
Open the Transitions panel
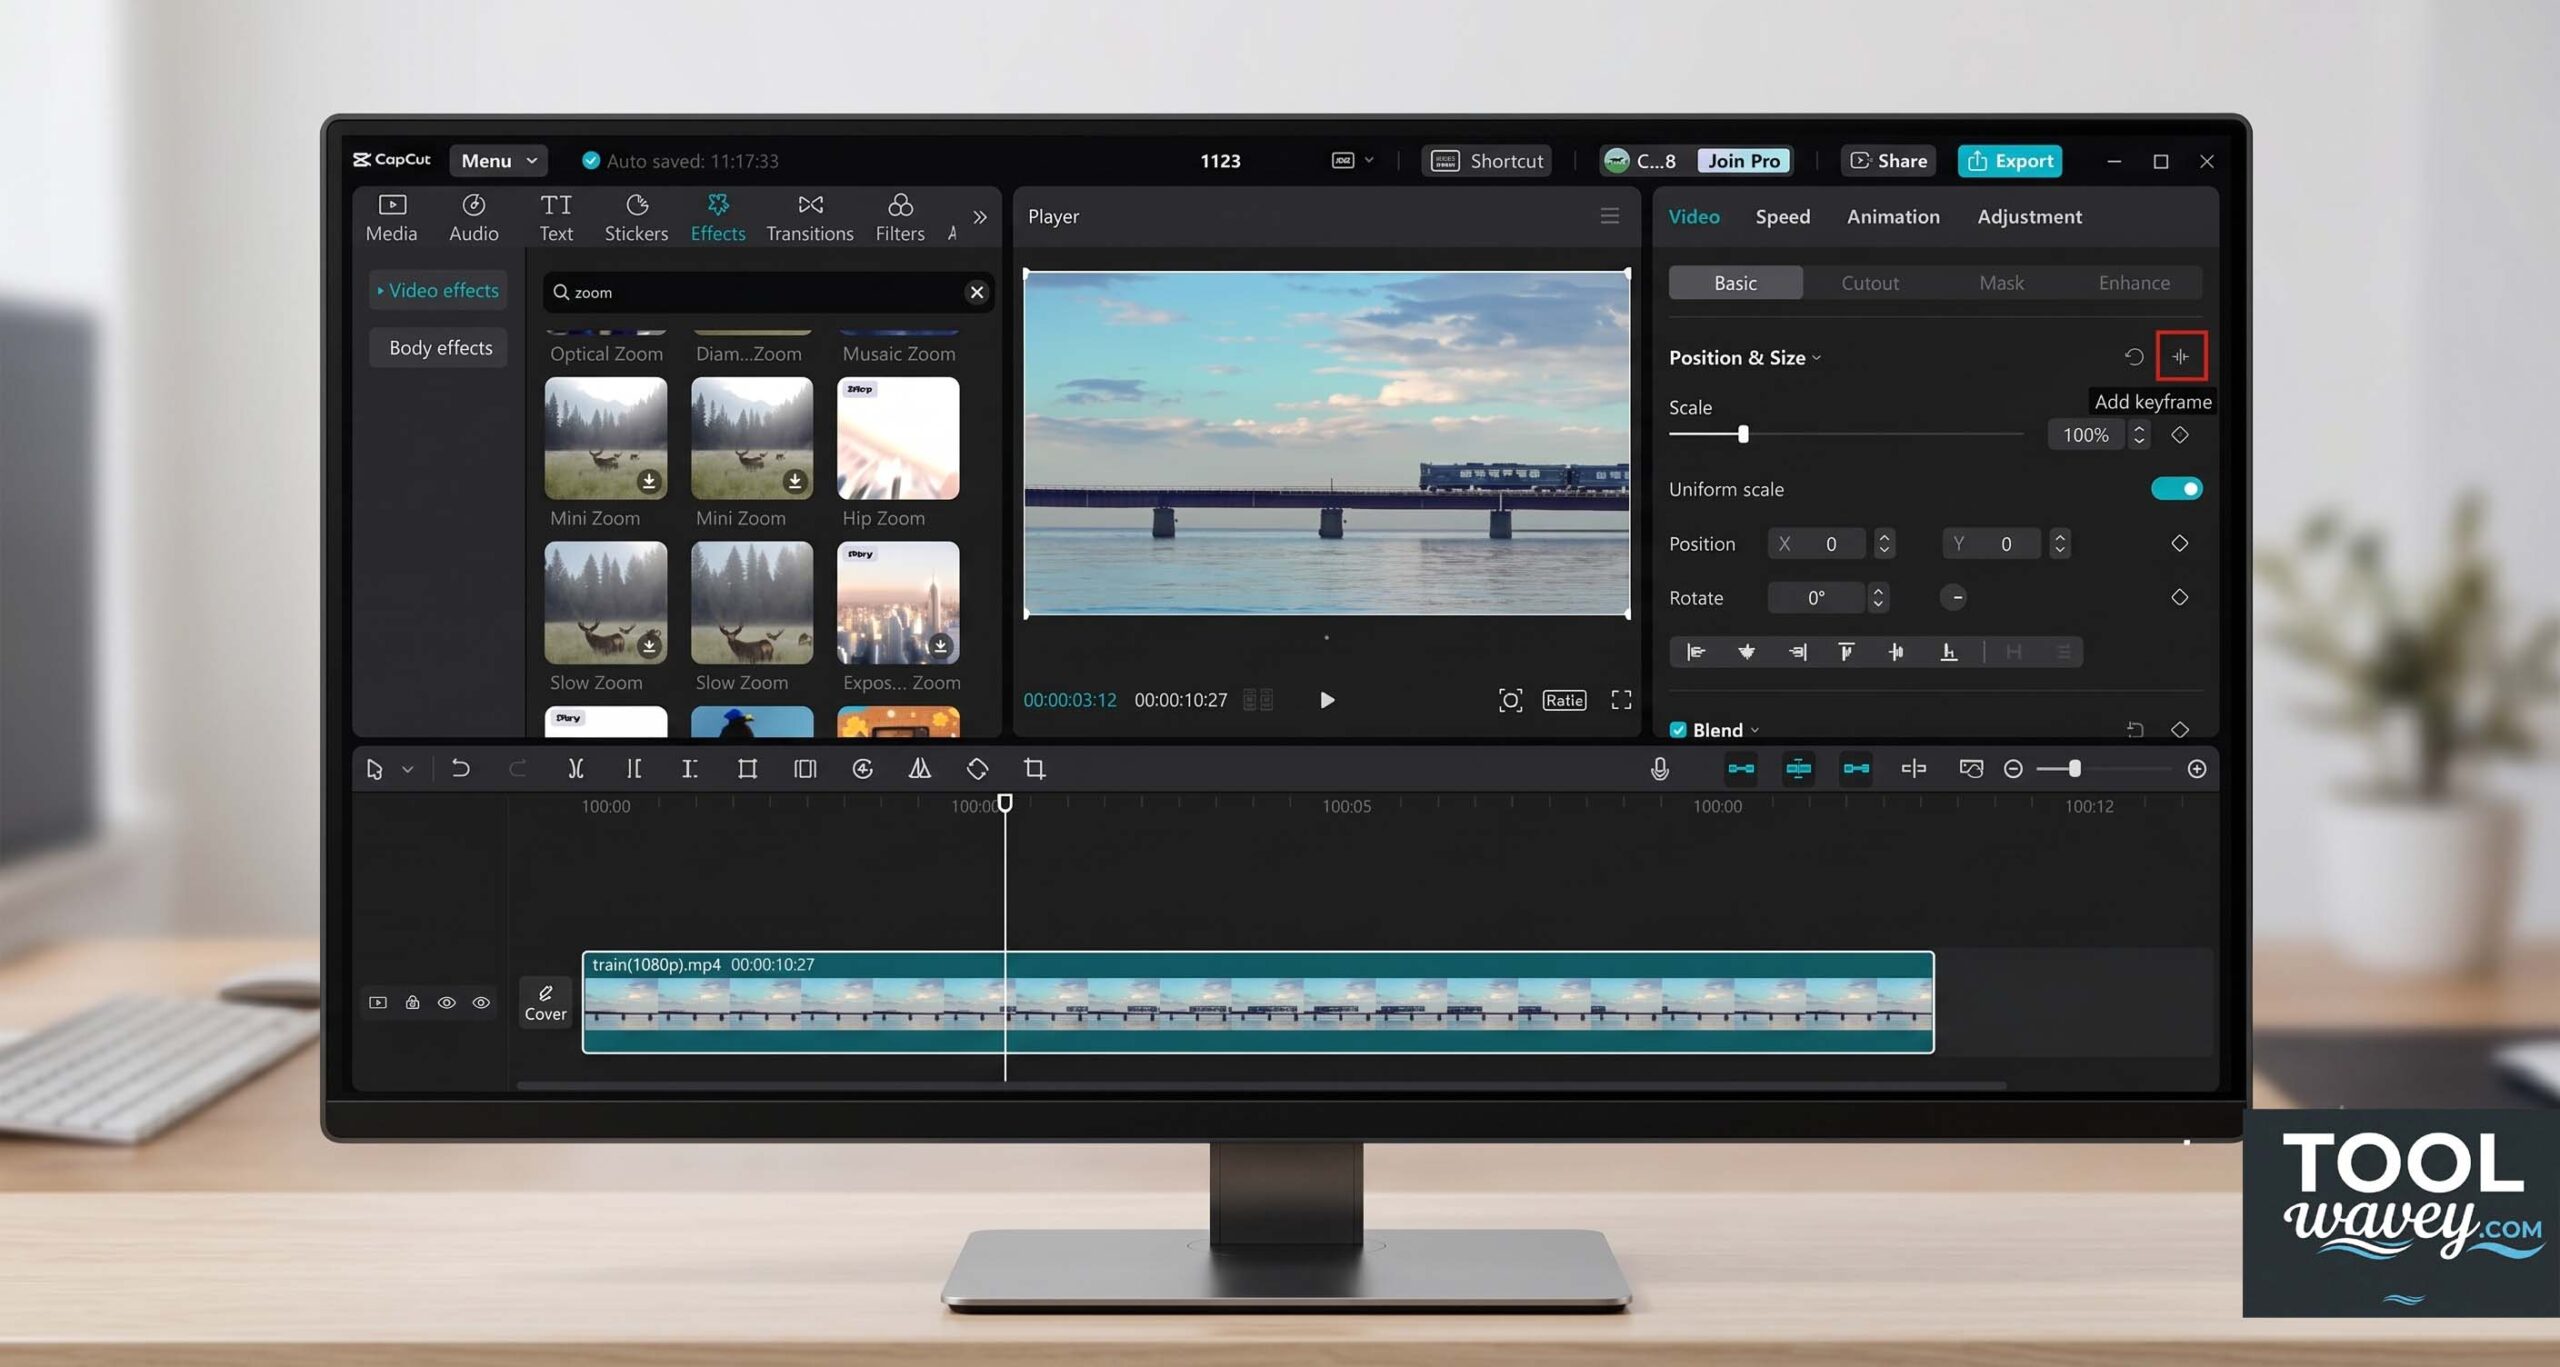810,217
